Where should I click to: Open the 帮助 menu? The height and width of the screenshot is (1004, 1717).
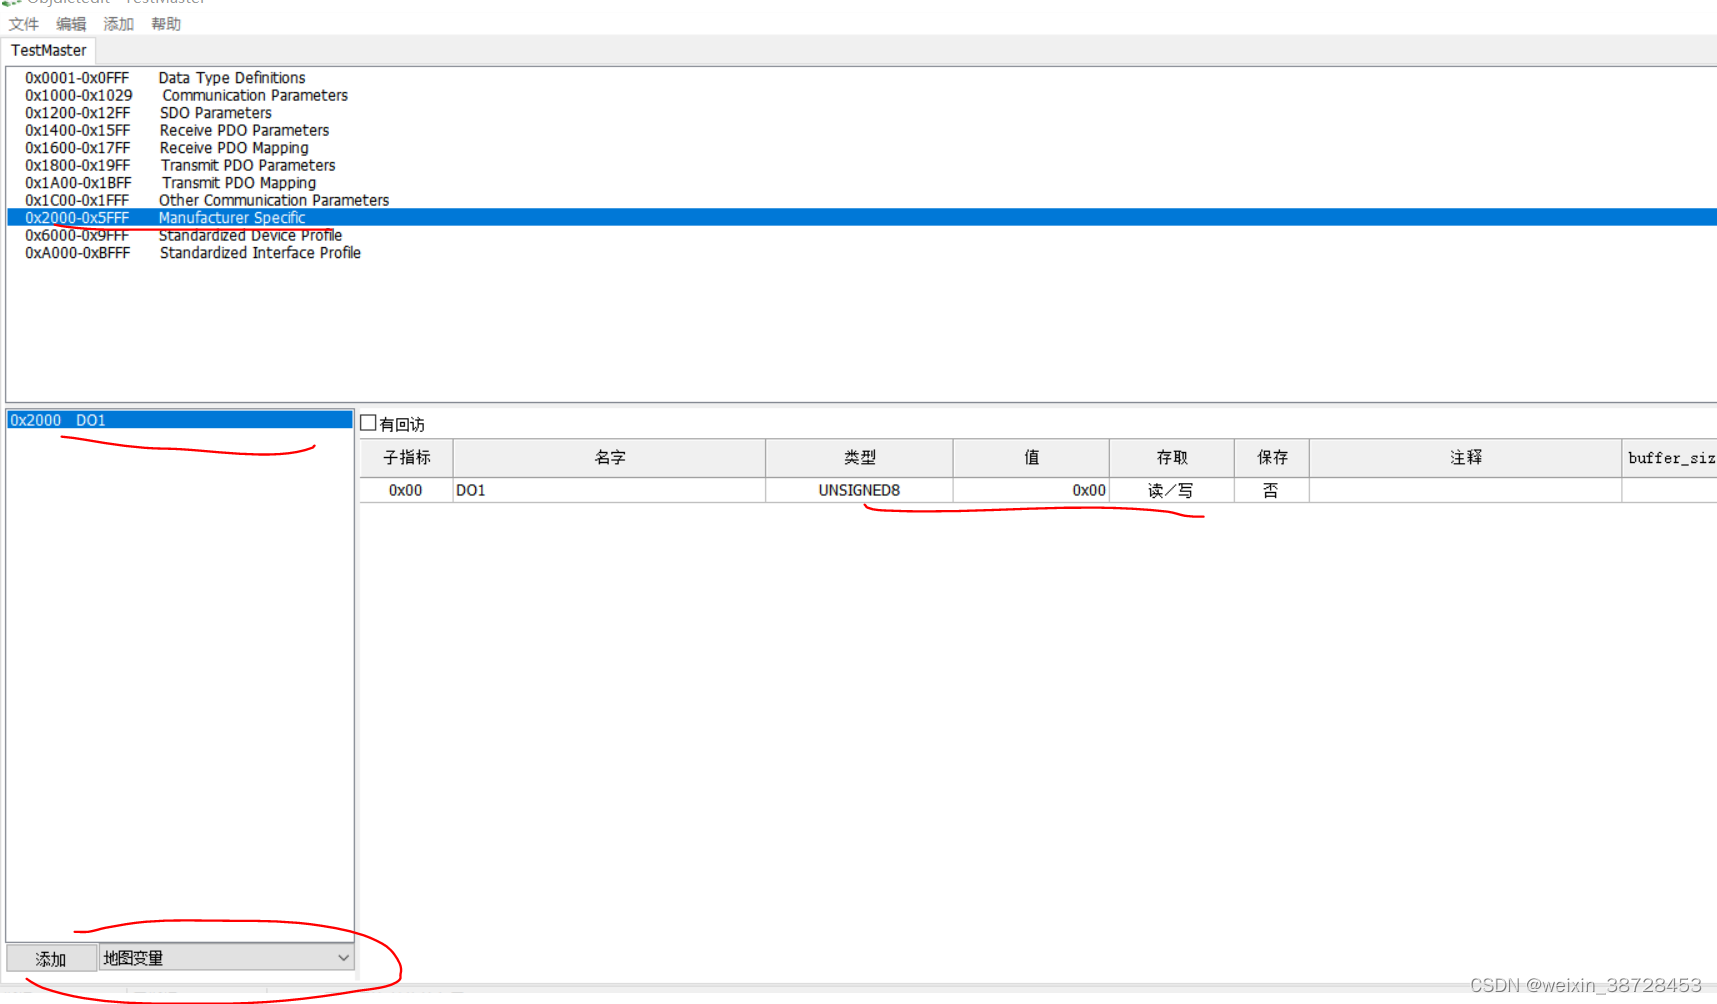pos(166,24)
